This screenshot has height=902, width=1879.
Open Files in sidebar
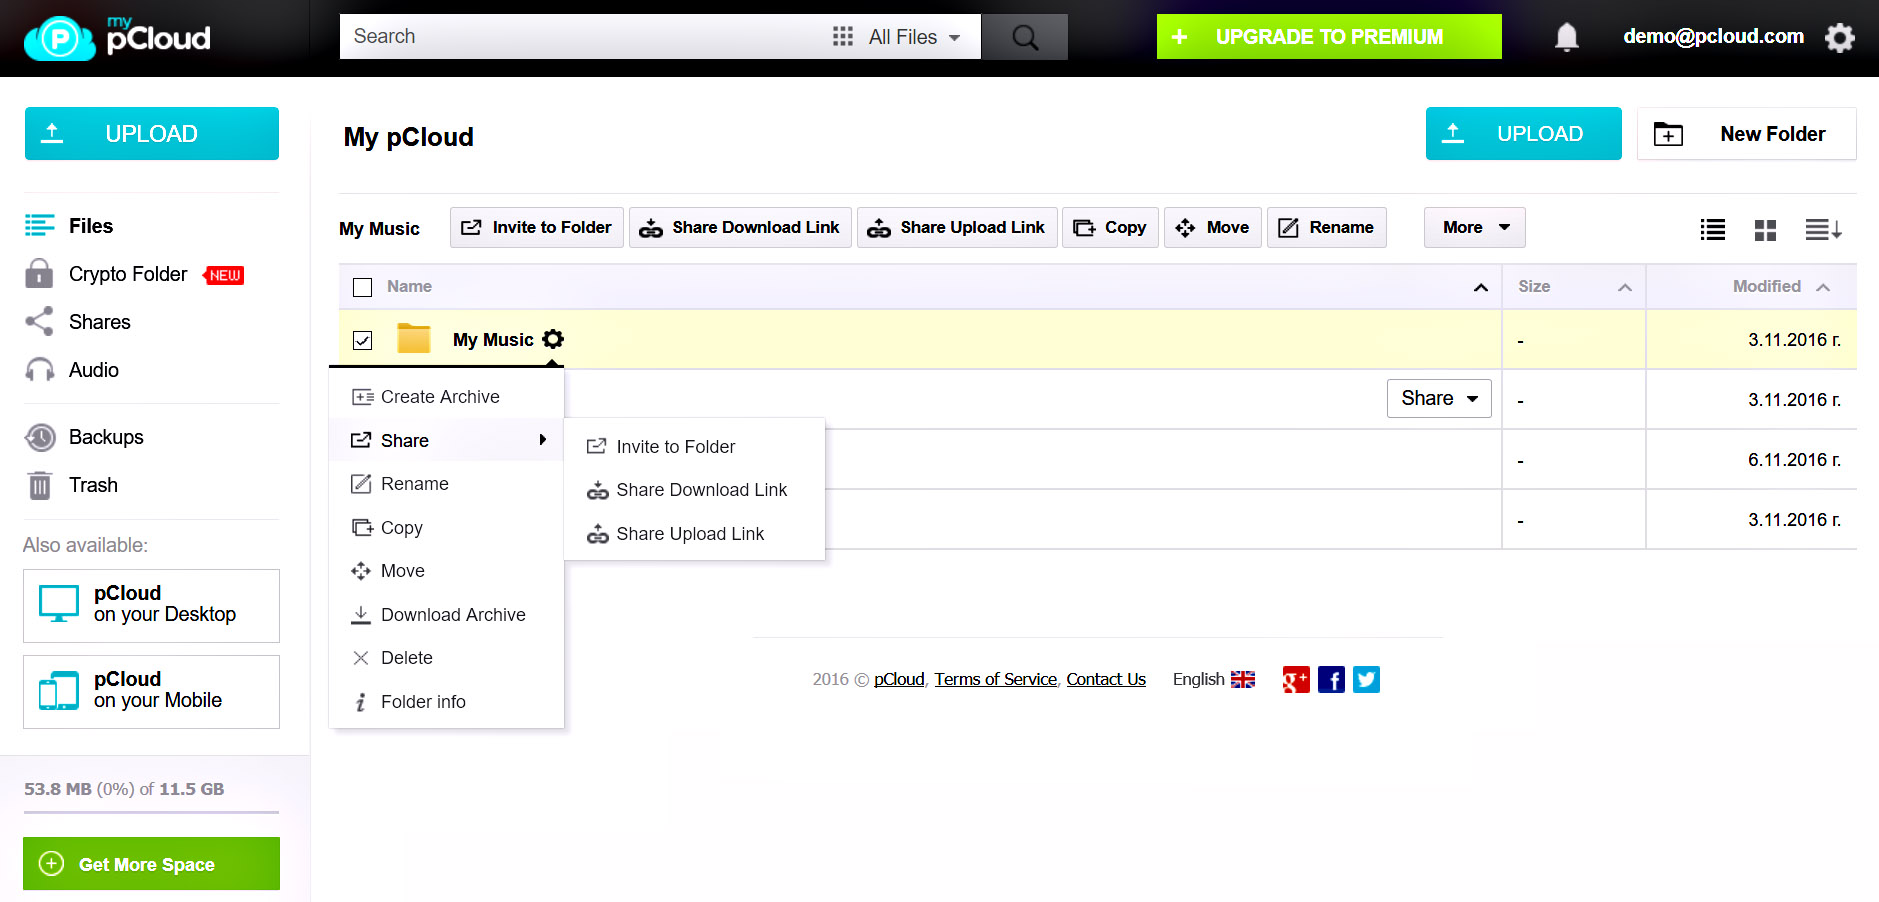click(x=90, y=226)
